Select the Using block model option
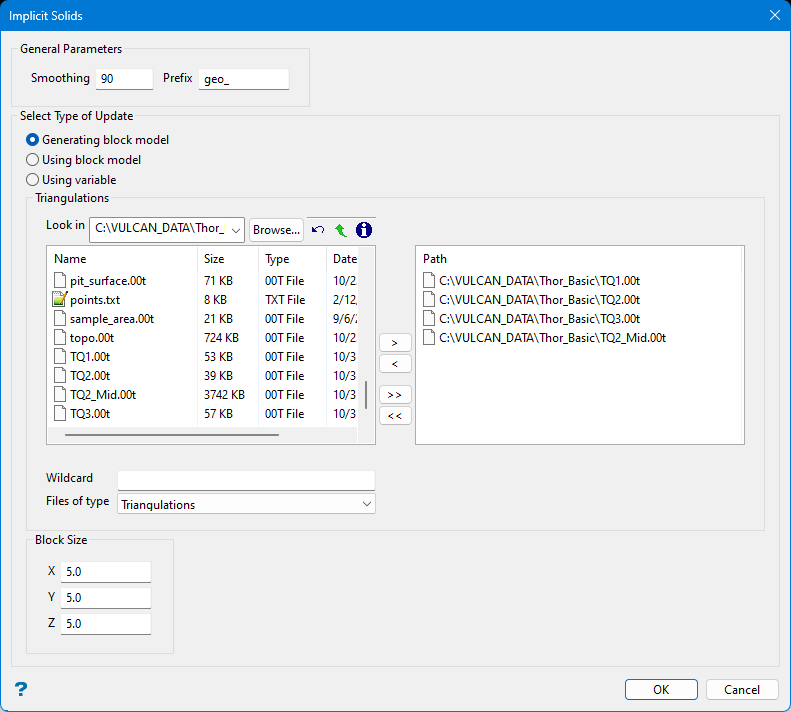Viewport: 791px width, 712px height. tap(33, 160)
